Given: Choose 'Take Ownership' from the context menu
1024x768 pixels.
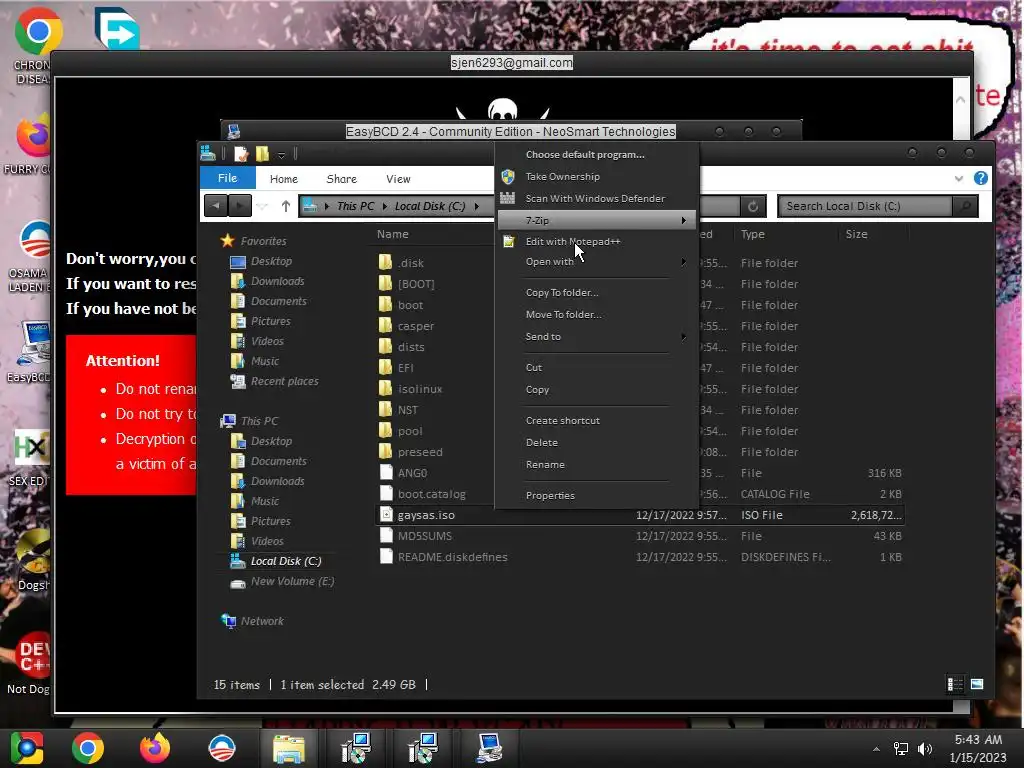Looking at the screenshot, I should tap(562, 176).
